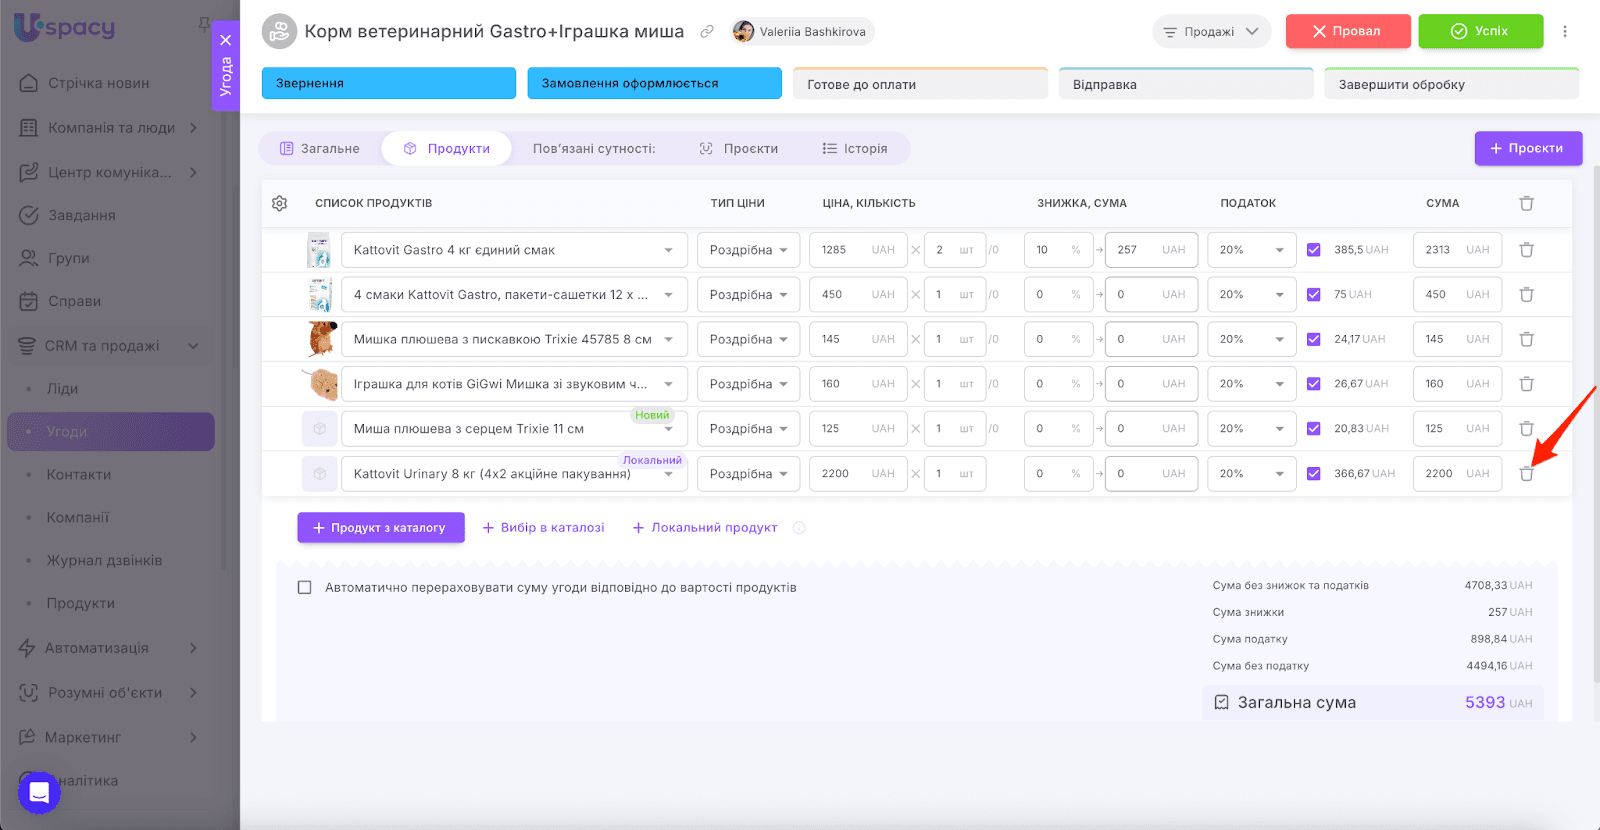Click trash icon in the product table header
Viewport: 1600px width, 830px height.
click(1526, 203)
